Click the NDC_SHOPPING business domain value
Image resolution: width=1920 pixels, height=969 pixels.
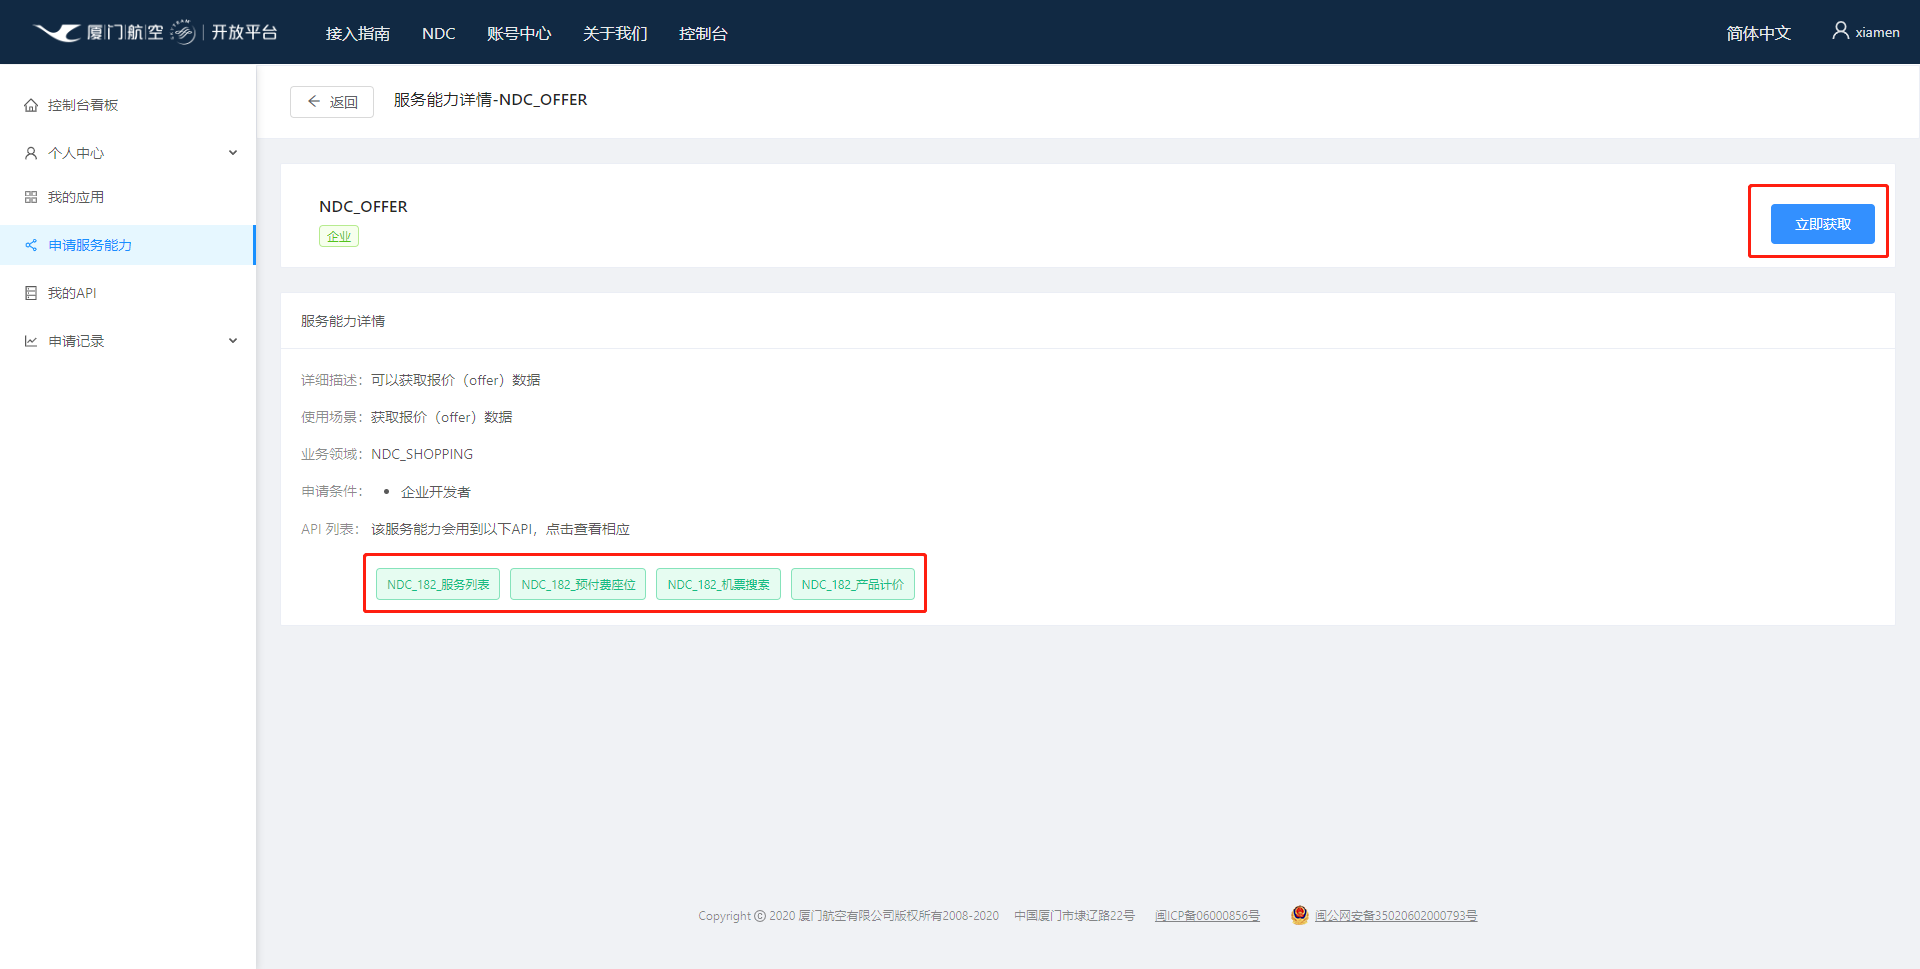422,454
